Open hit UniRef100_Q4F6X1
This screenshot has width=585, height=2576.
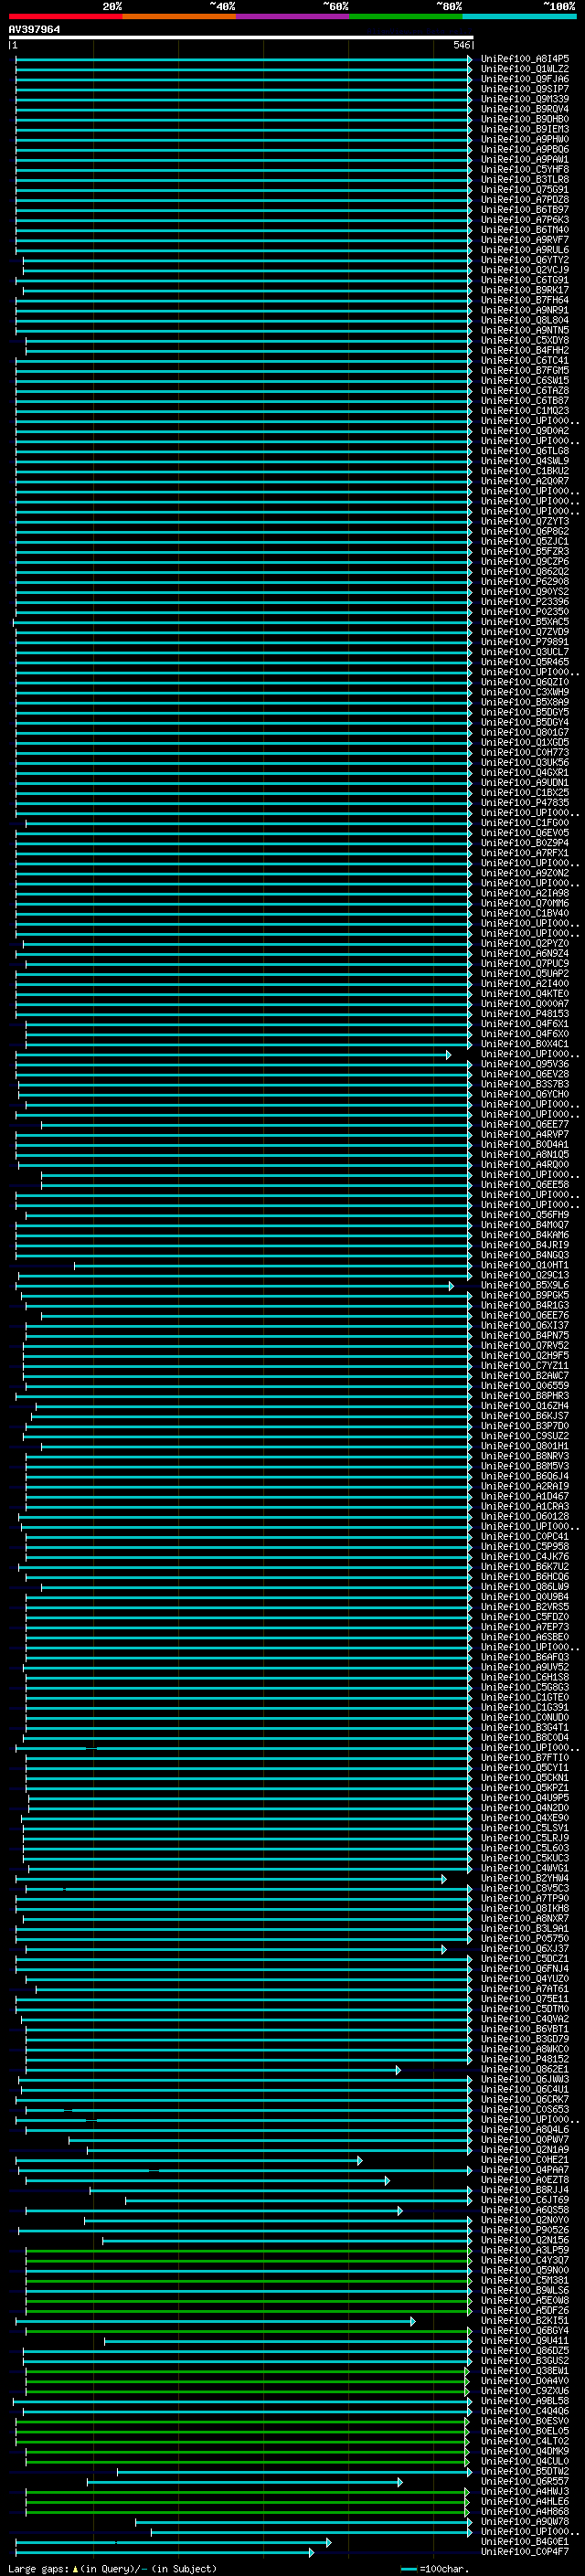pos(525,1024)
